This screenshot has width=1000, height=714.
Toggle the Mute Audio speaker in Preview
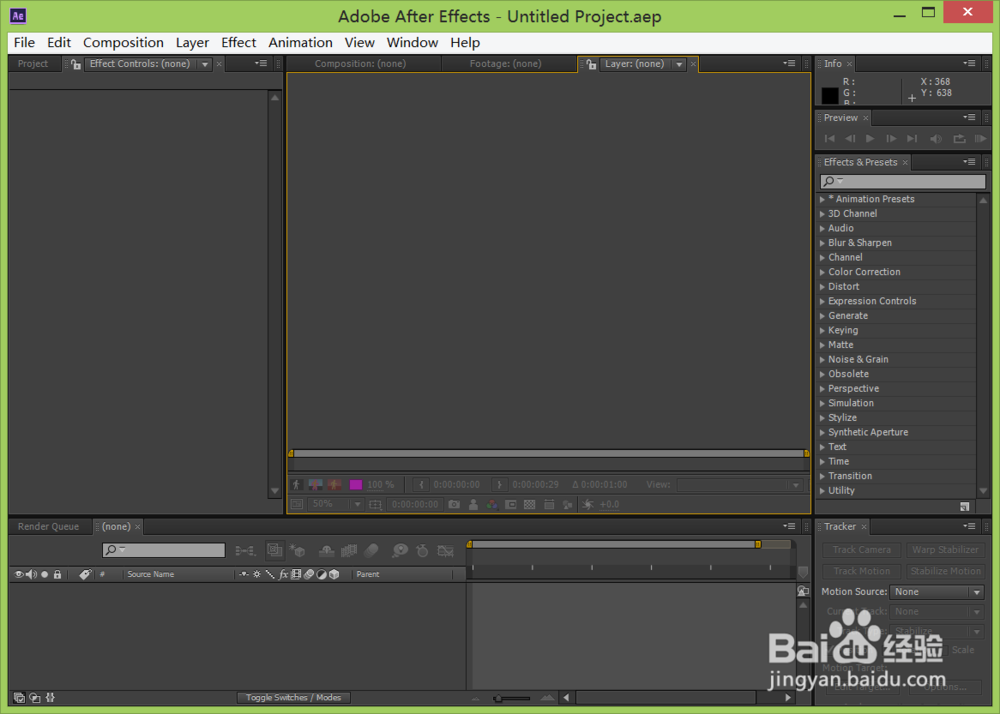pos(936,138)
